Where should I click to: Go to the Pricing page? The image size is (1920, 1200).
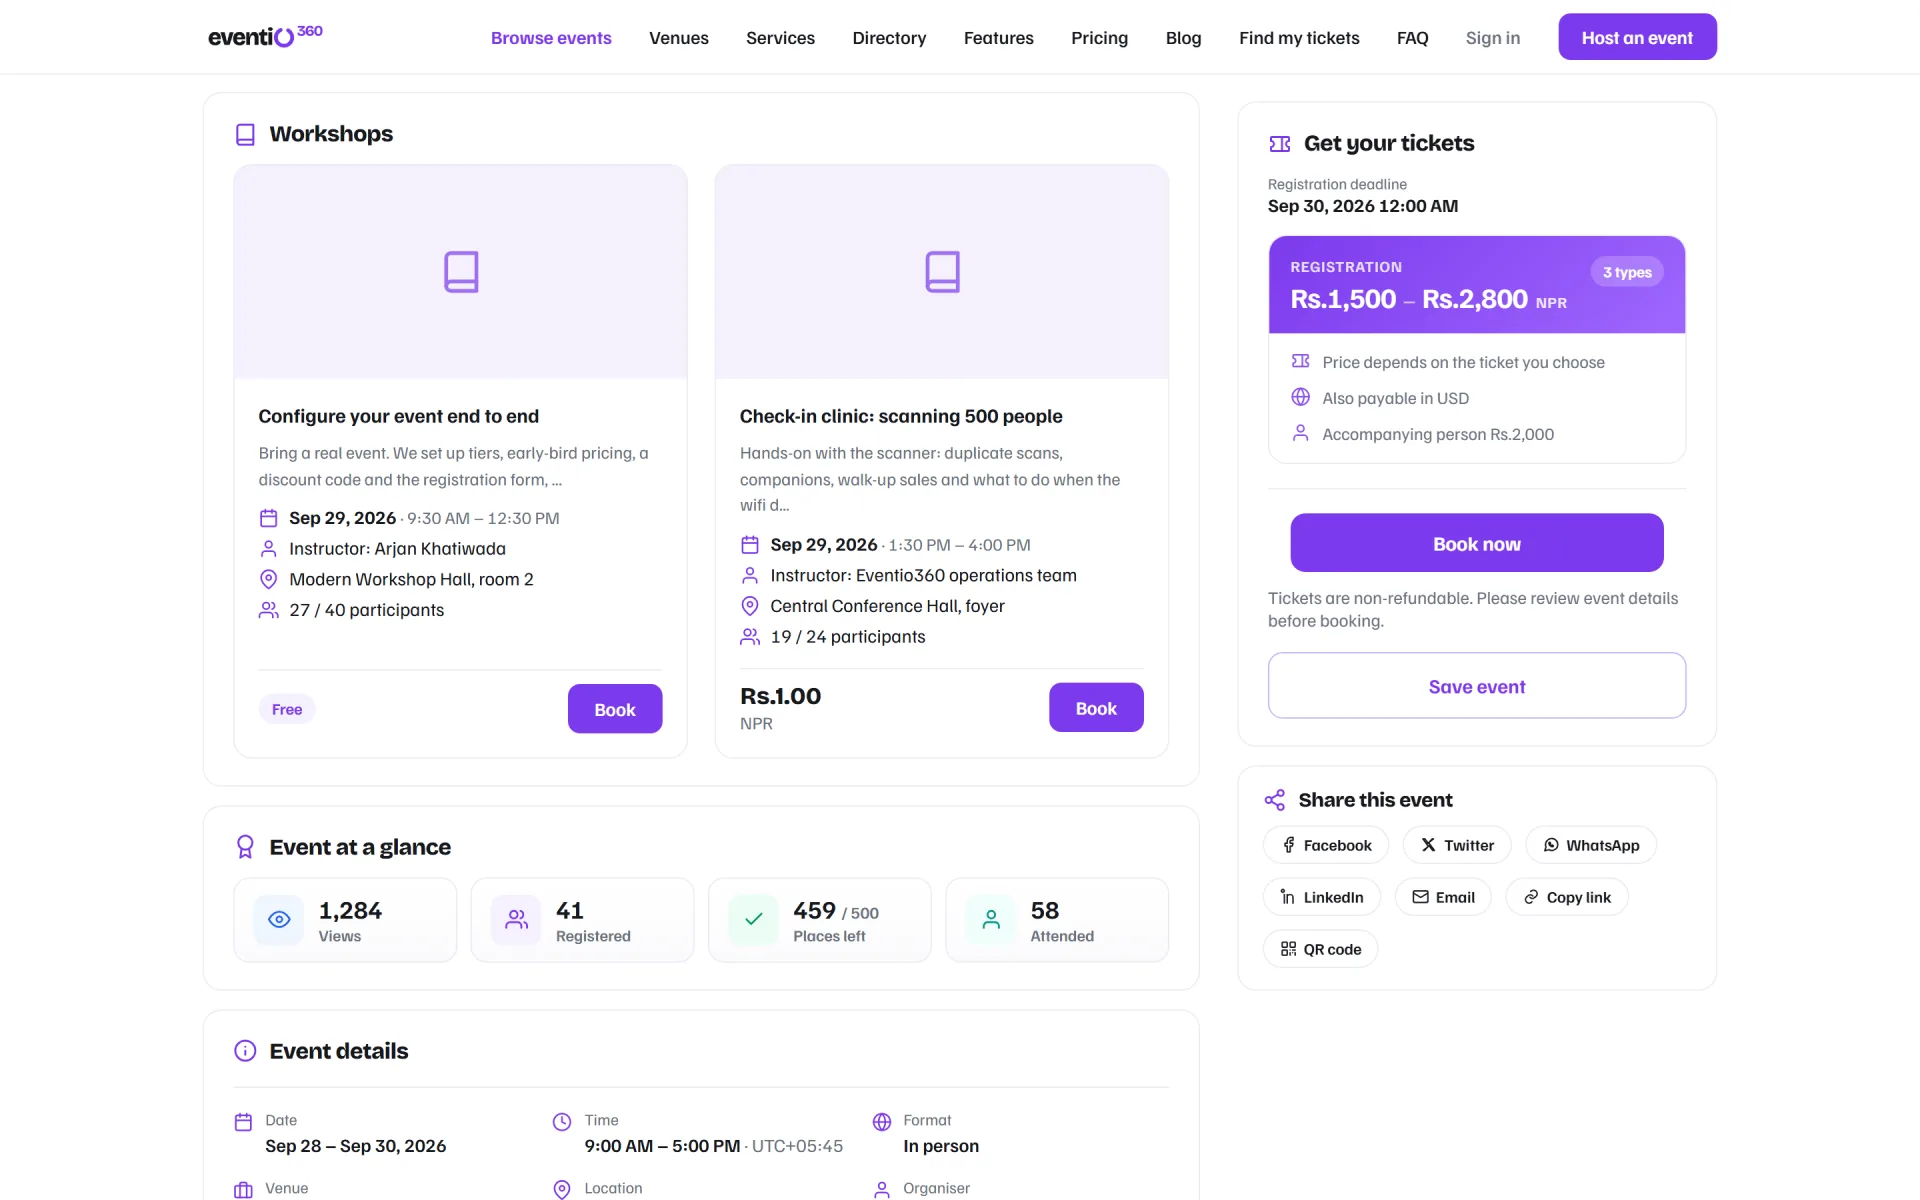coord(1099,38)
